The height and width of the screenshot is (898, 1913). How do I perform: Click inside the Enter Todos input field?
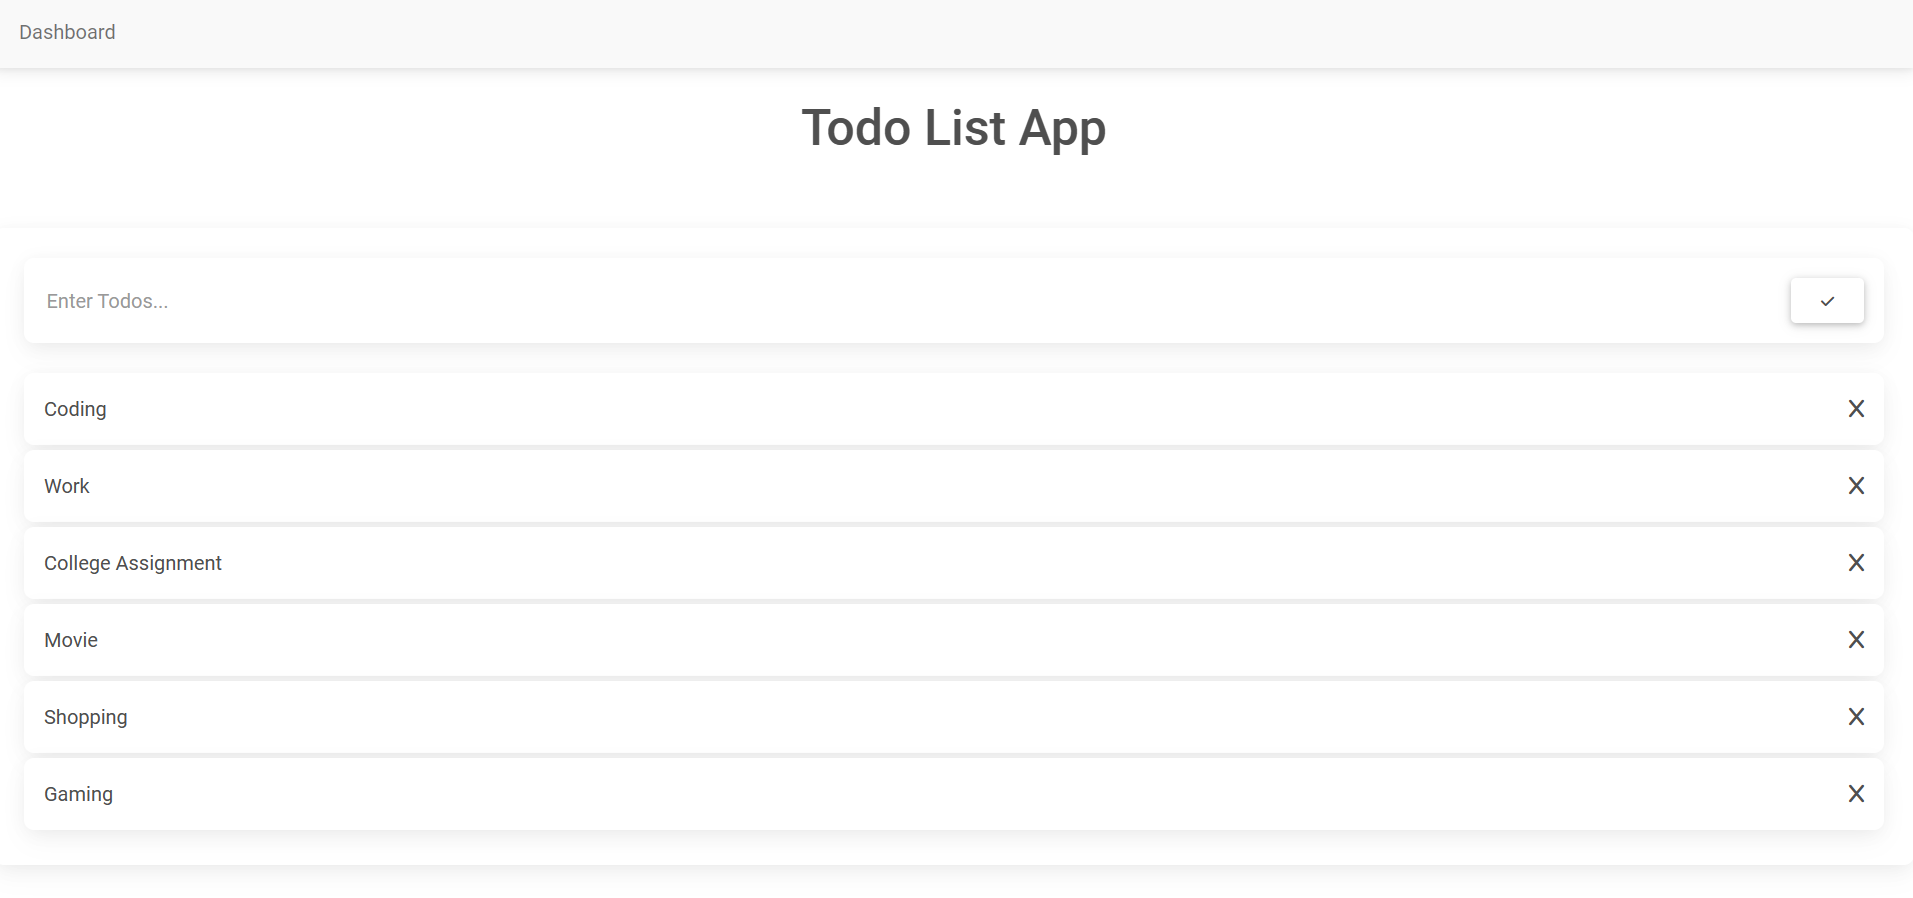pos(400,301)
